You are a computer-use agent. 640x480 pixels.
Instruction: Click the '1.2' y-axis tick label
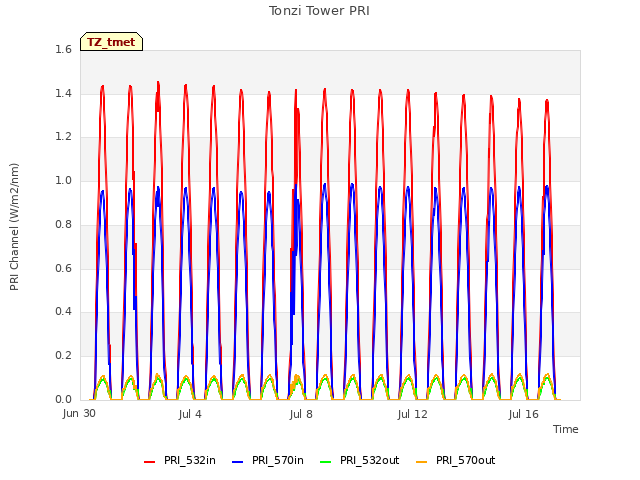[63, 137]
